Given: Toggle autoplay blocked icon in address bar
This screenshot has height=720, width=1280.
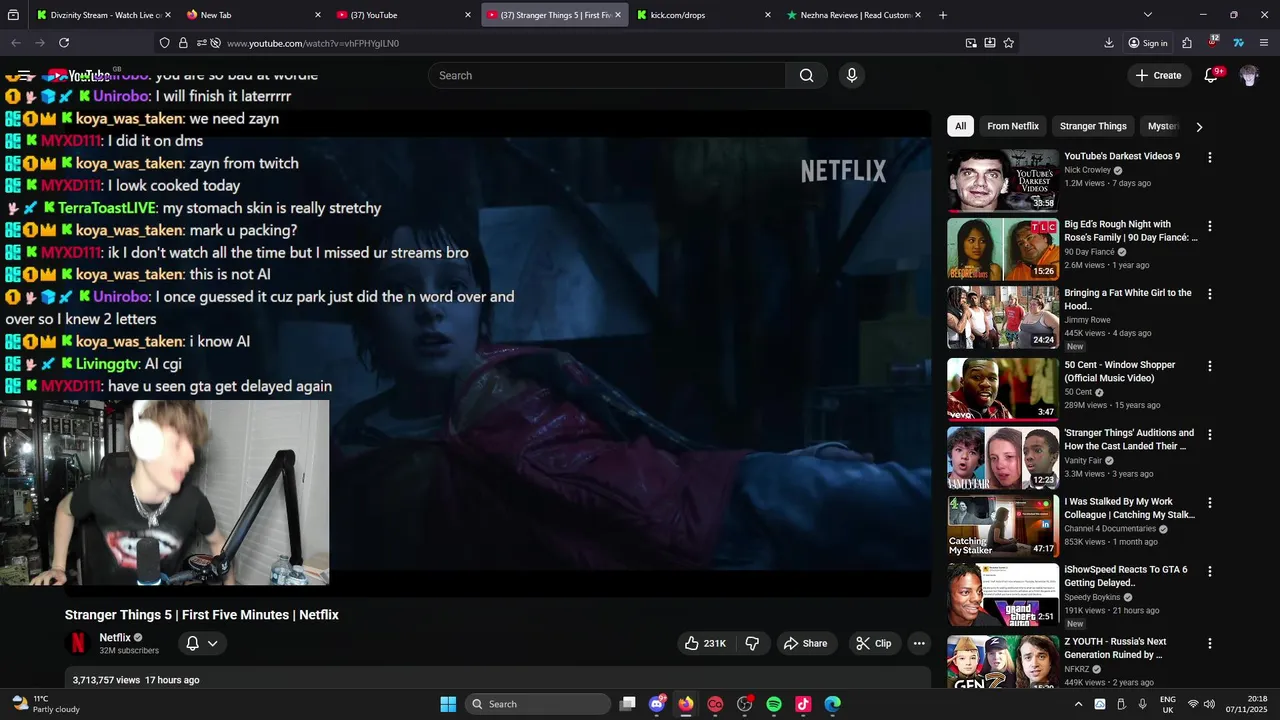Looking at the screenshot, I should click(x=215, y=43).
